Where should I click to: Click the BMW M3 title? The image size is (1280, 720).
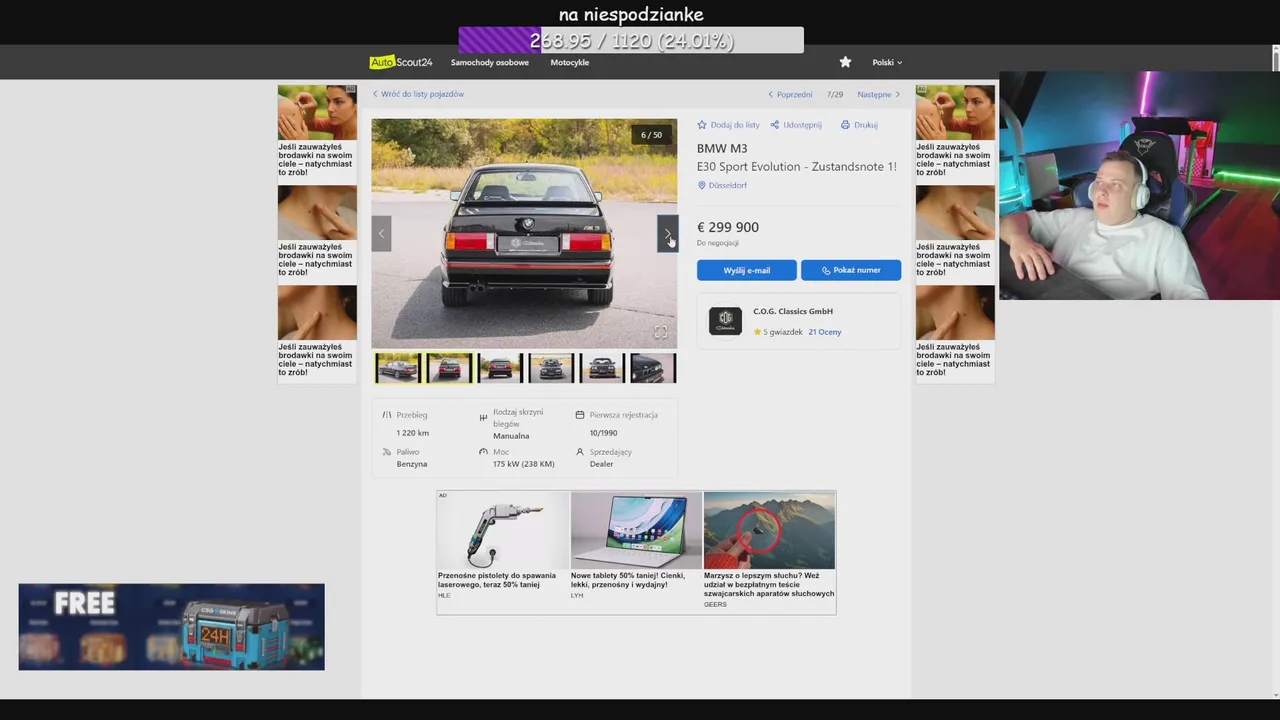click(722, 148)
